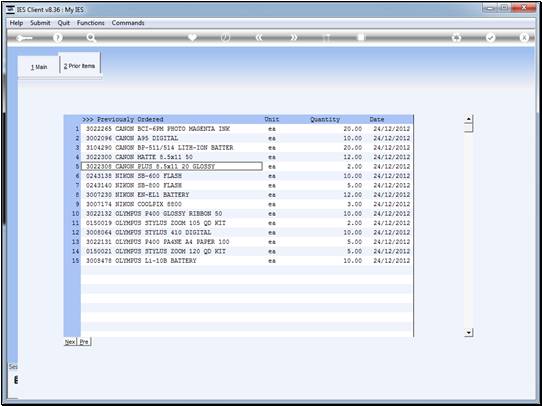542x406 pixels.
Task: Click the round X quit icon
Action: 524,38
